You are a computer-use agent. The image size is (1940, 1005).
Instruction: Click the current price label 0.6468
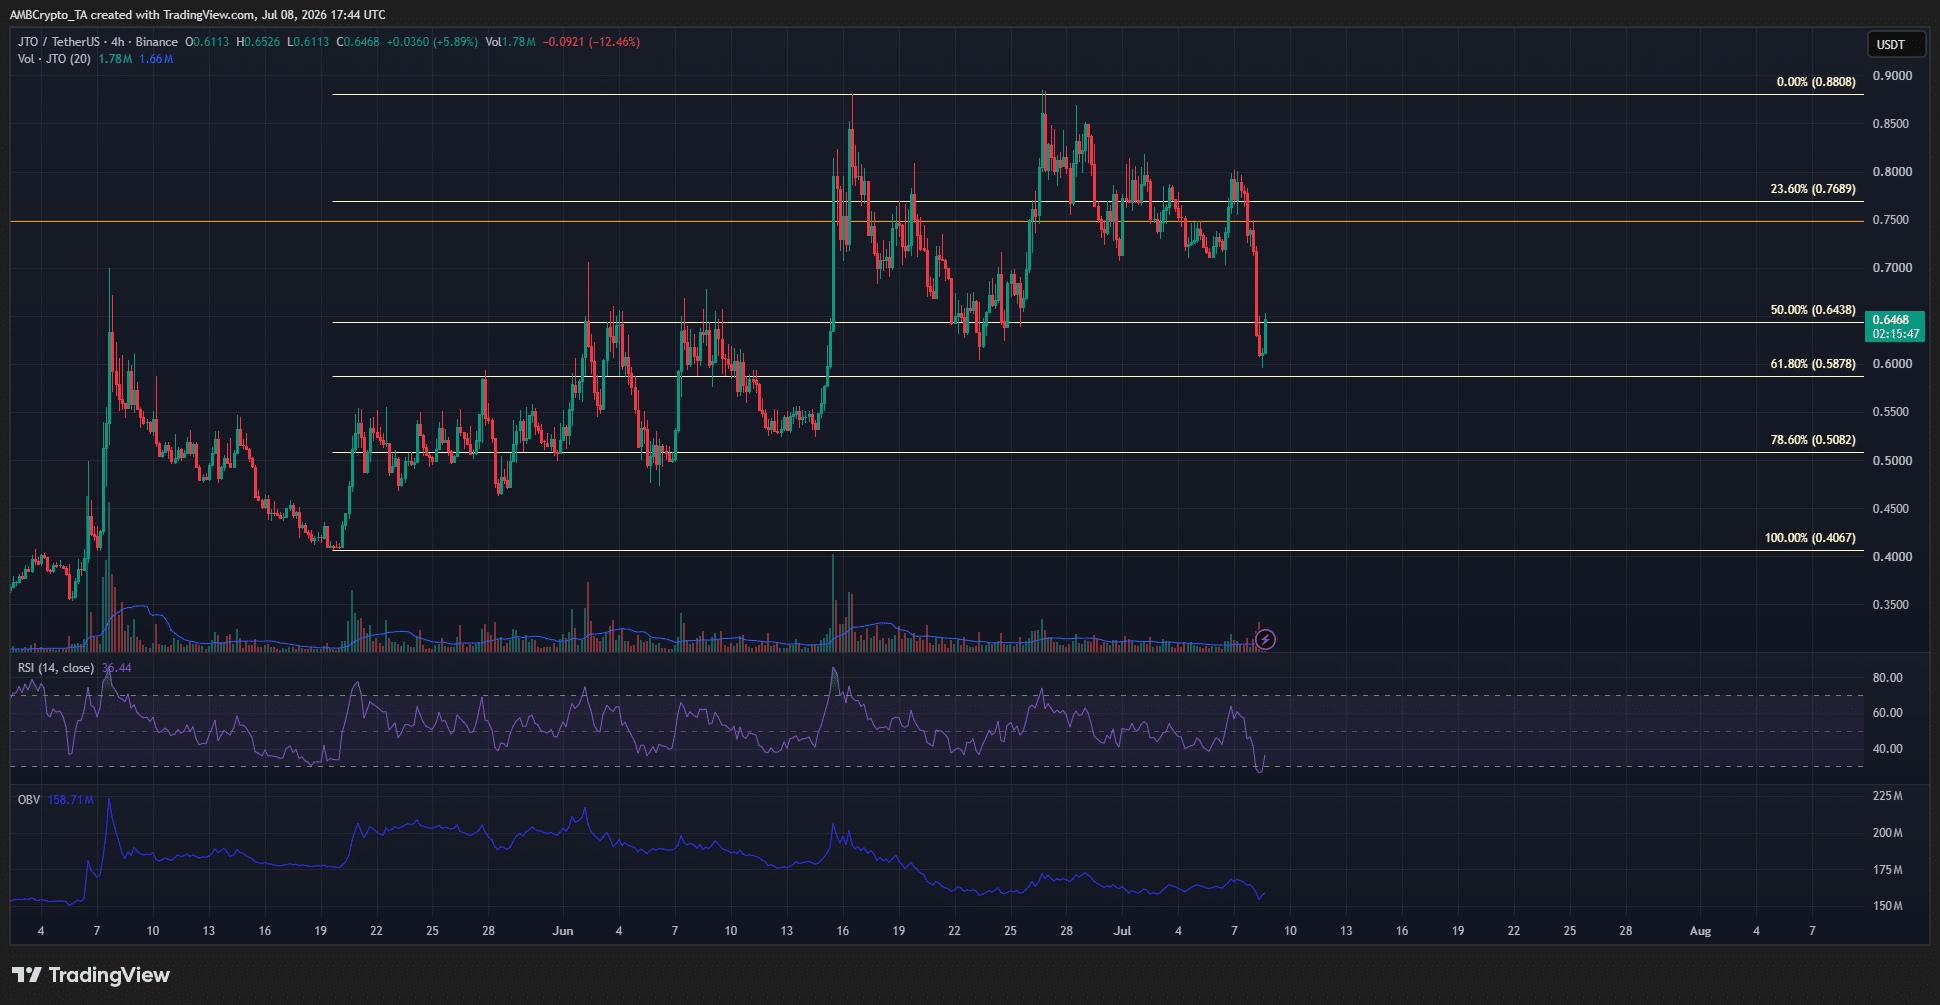point(1891,320)
